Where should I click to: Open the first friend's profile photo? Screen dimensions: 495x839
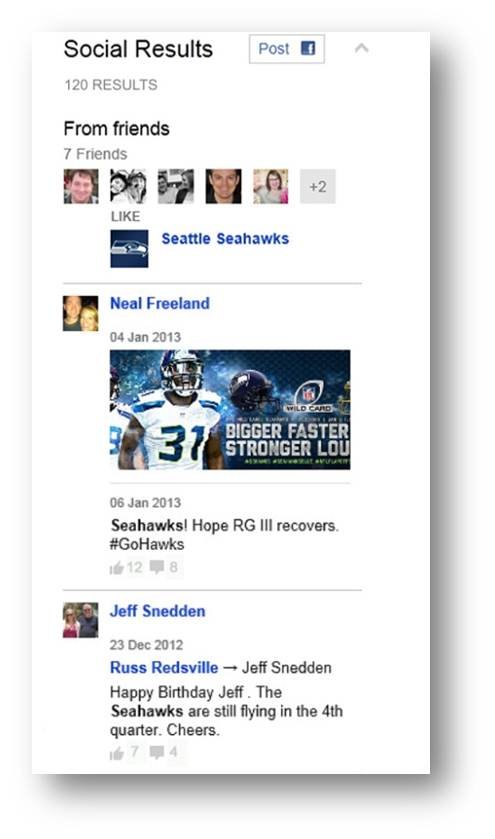(x=81, y=186)
